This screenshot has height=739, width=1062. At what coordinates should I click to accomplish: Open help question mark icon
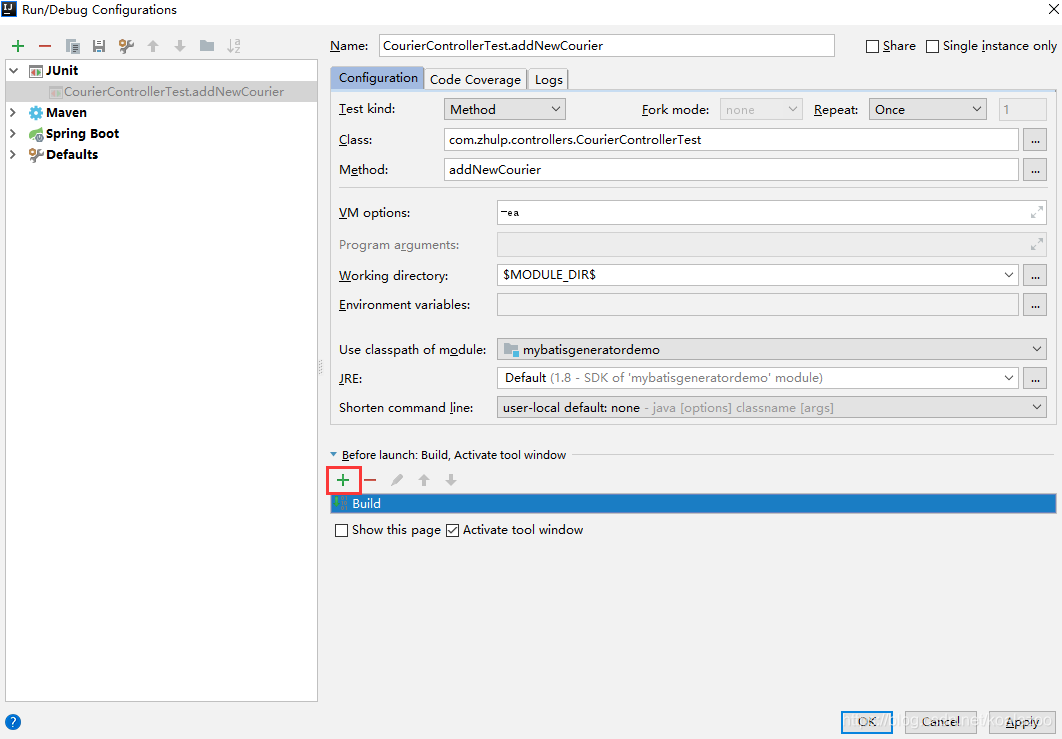pos(12,722)
